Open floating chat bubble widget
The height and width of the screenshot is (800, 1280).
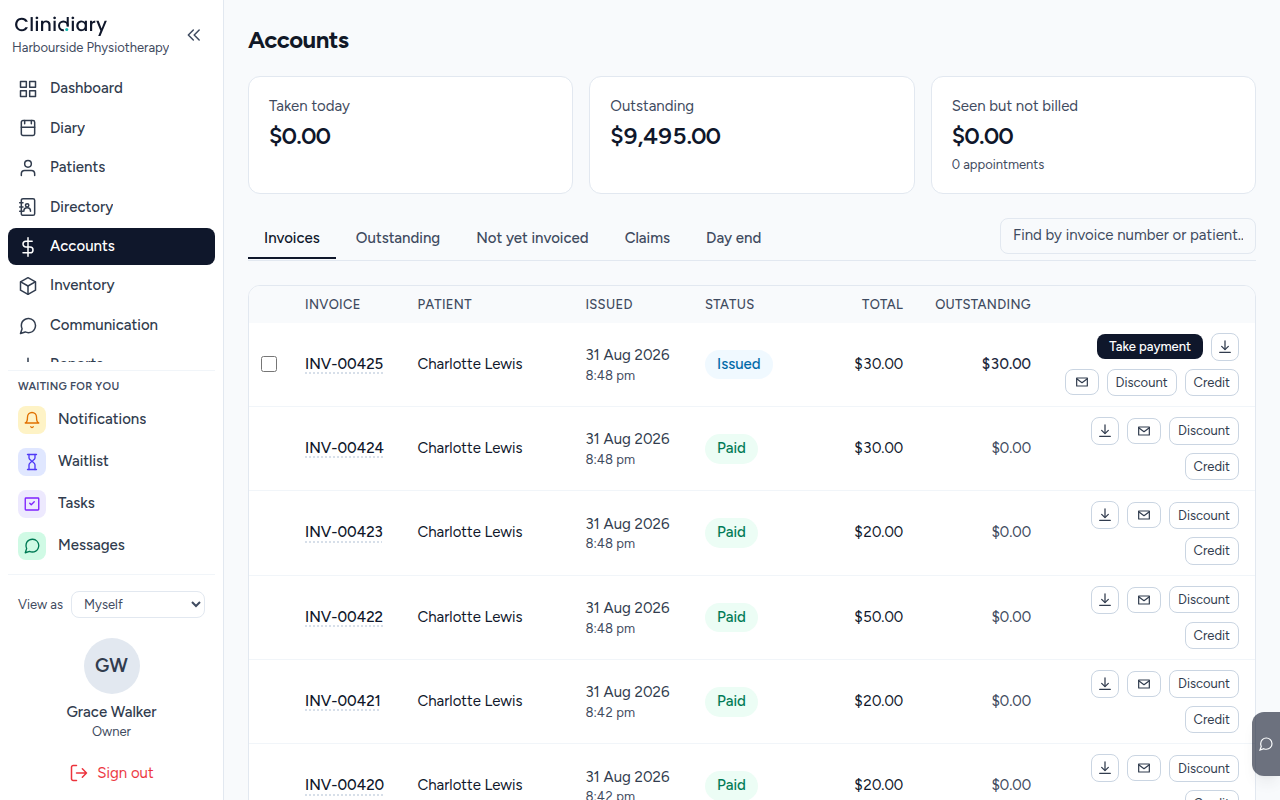tap(1266, 744)
